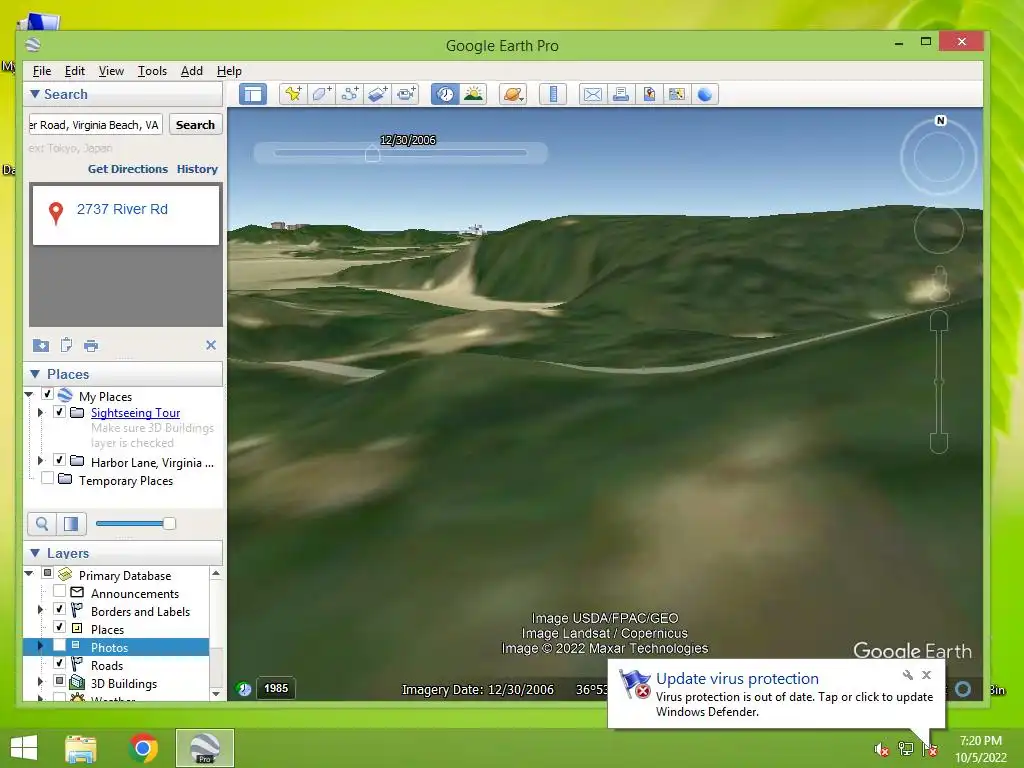Click the Get Directions link
Image resolution: width=1024 pixels, height=768 pixels.
(x=128, y=168)
